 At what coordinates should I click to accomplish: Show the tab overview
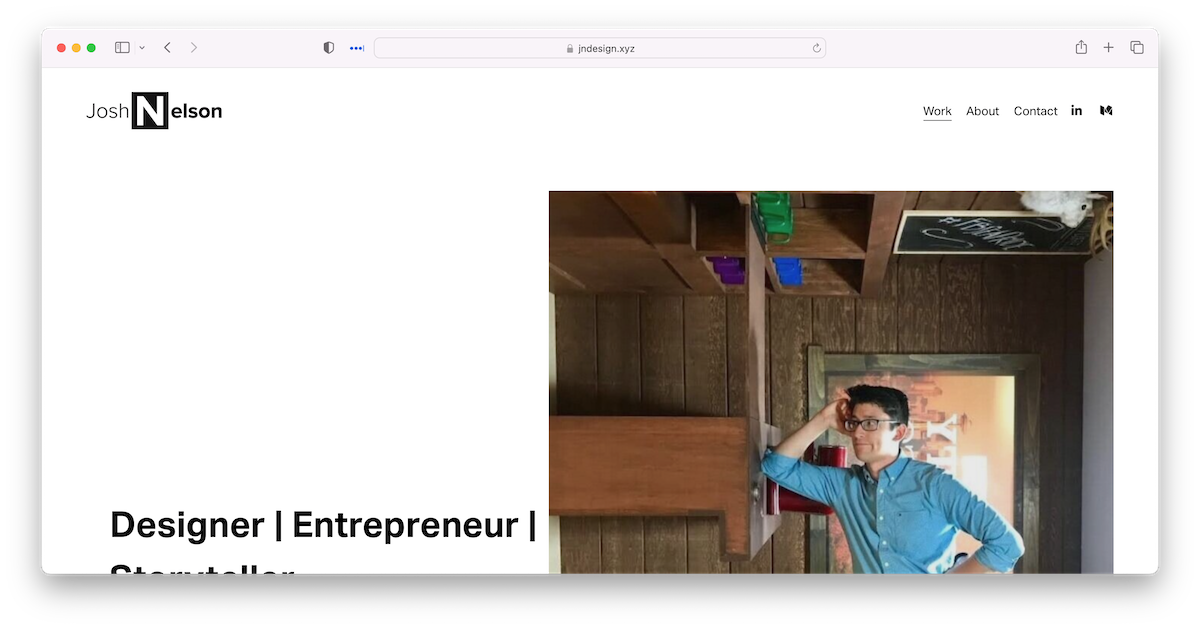point(1137,48)
